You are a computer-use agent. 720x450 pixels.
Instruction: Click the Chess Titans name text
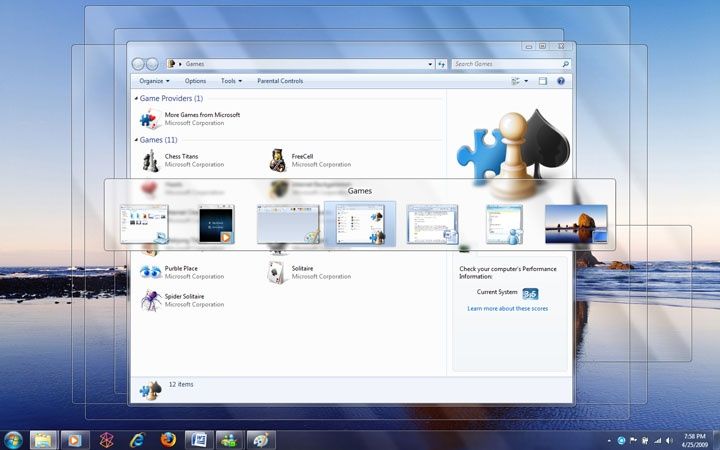(181, 157)
